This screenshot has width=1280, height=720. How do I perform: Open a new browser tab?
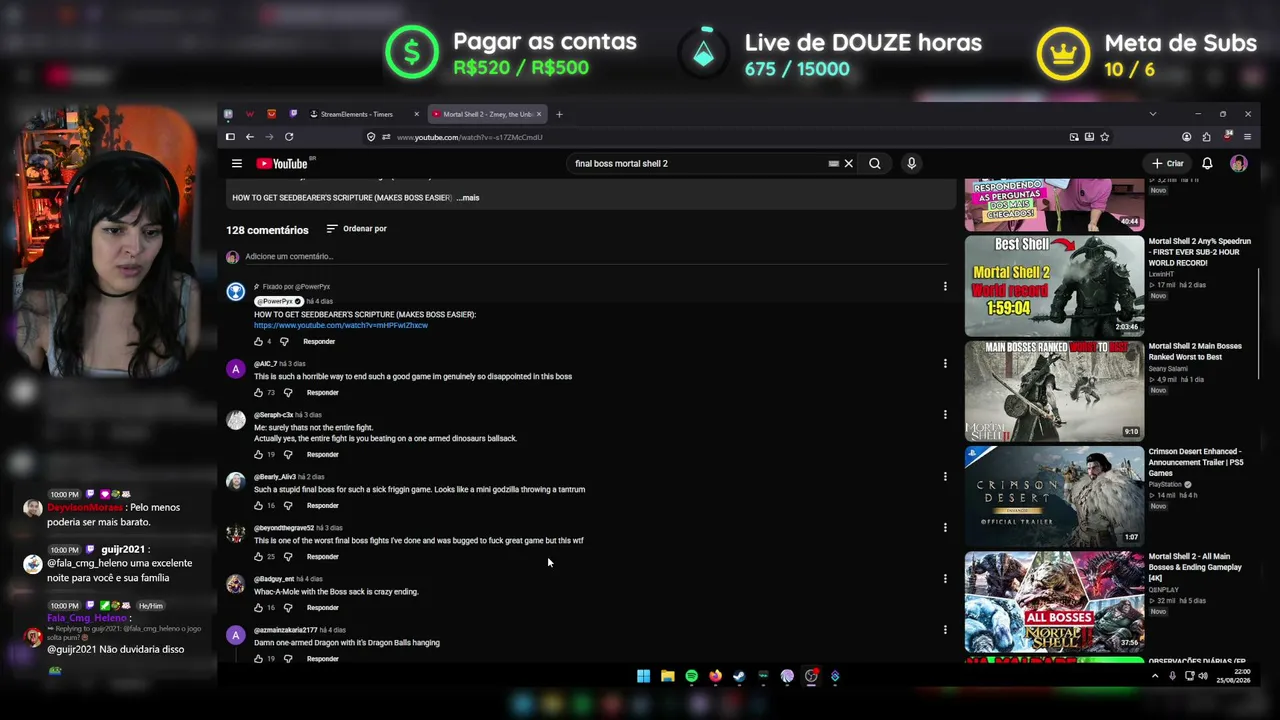click(x=559, y=114)
